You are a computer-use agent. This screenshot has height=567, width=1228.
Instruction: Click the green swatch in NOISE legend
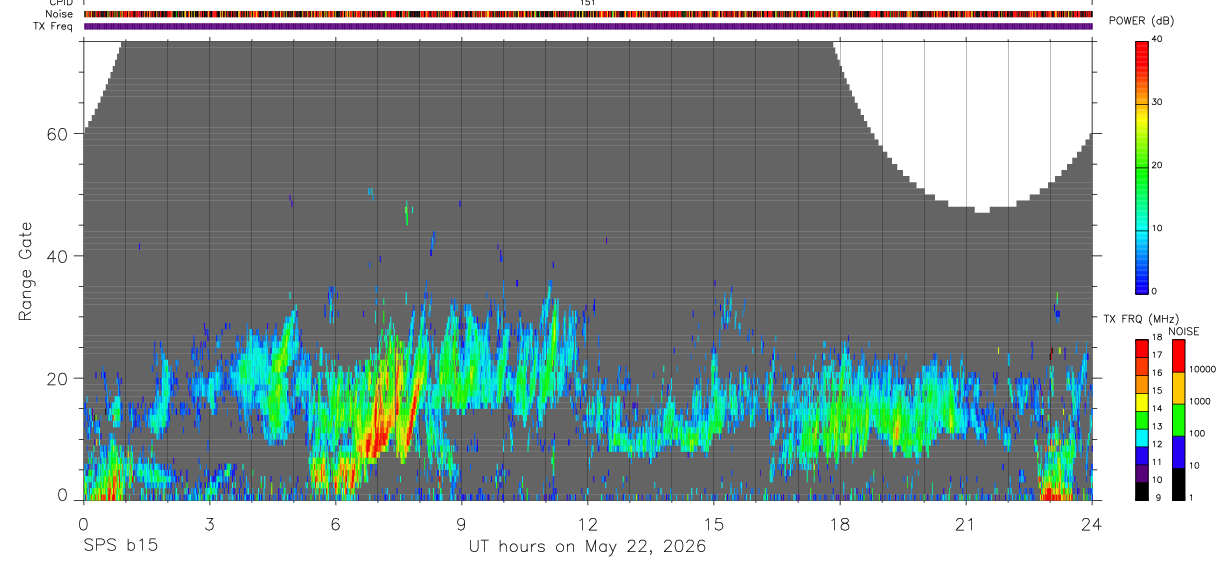click(1177, 419)
